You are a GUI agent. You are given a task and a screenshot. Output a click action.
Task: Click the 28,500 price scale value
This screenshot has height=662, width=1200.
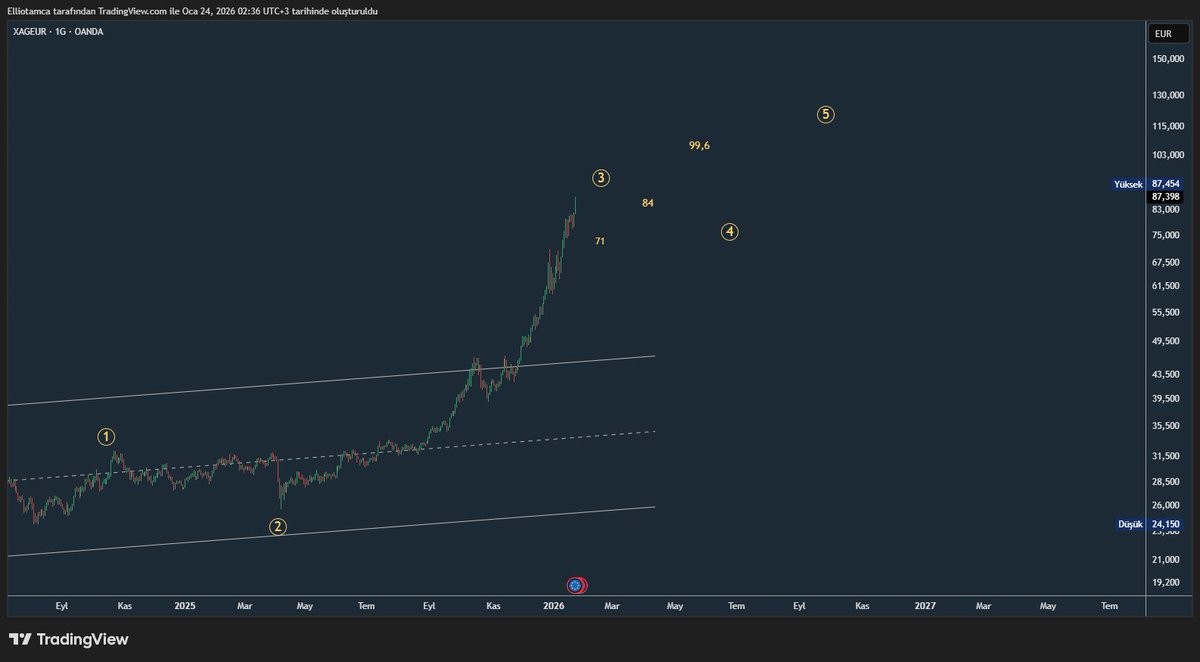(1166, 482)
